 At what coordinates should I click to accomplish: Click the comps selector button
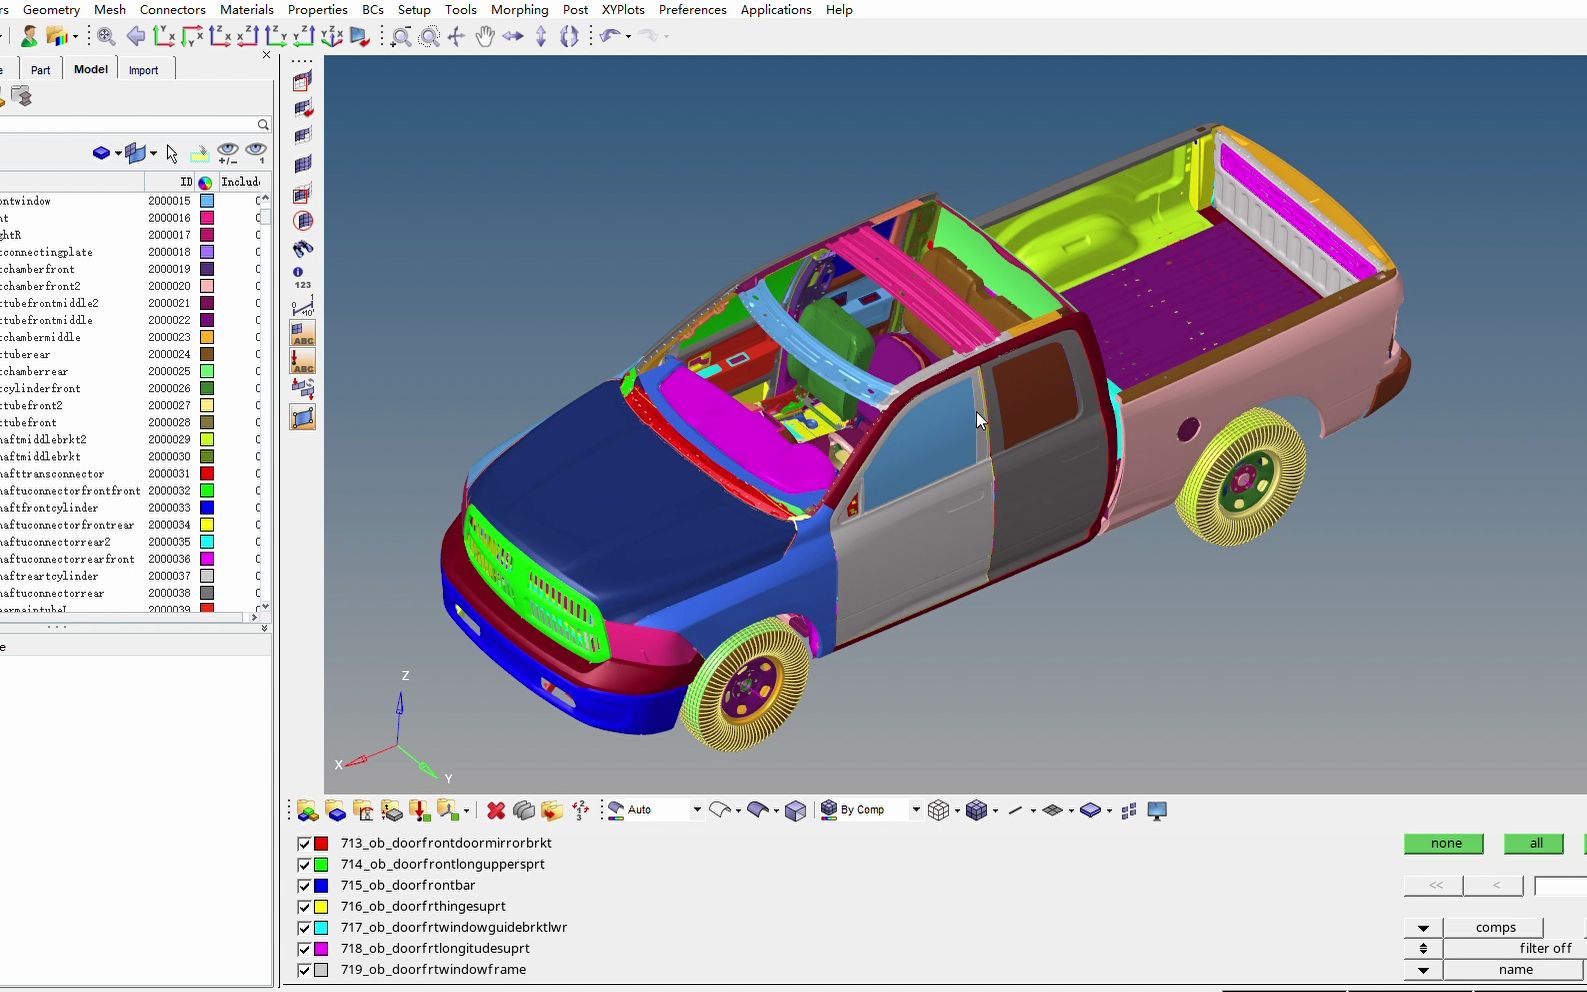1495,927
